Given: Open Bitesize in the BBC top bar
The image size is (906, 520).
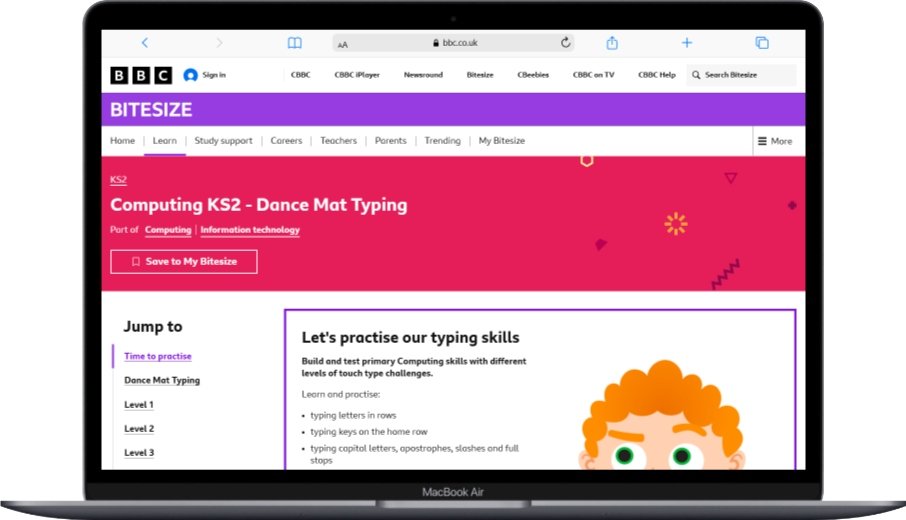Looking at the screenshot, I should pyautogui.click(x=480, y=75).
